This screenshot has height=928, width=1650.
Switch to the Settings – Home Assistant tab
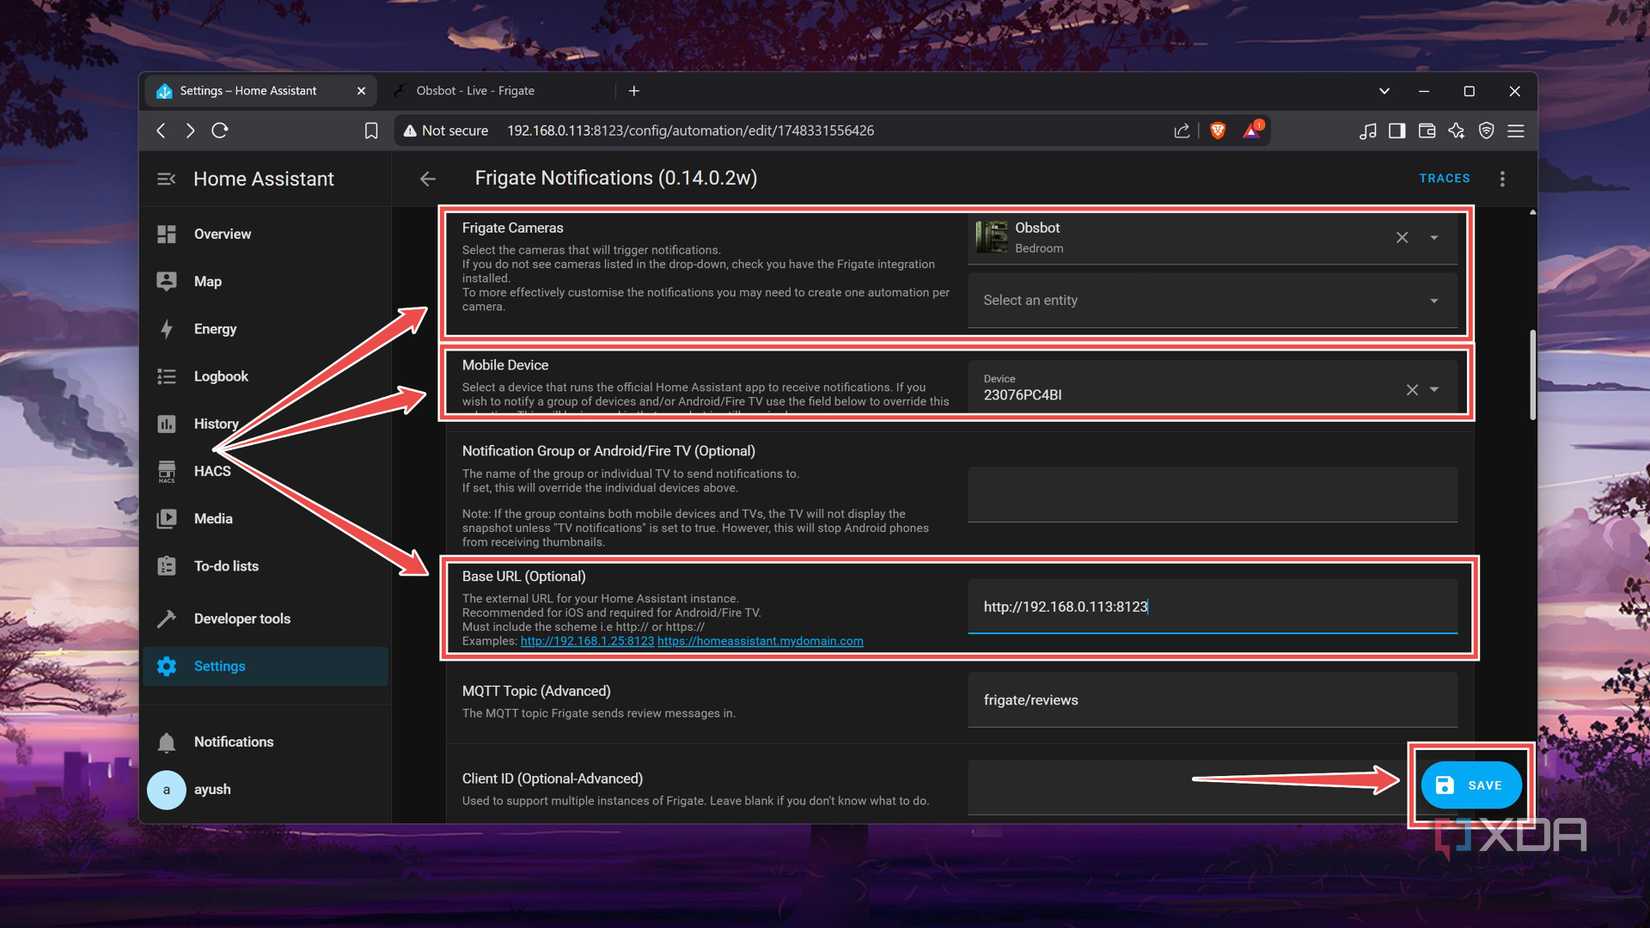pos(250,90)
